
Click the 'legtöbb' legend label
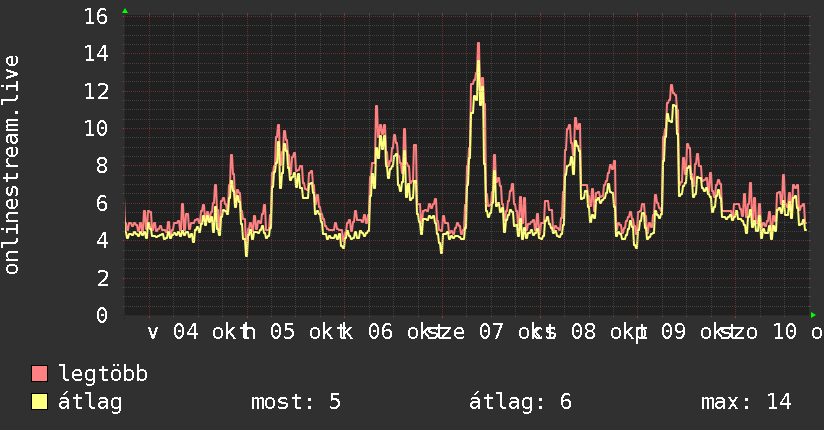coord(103,374)
